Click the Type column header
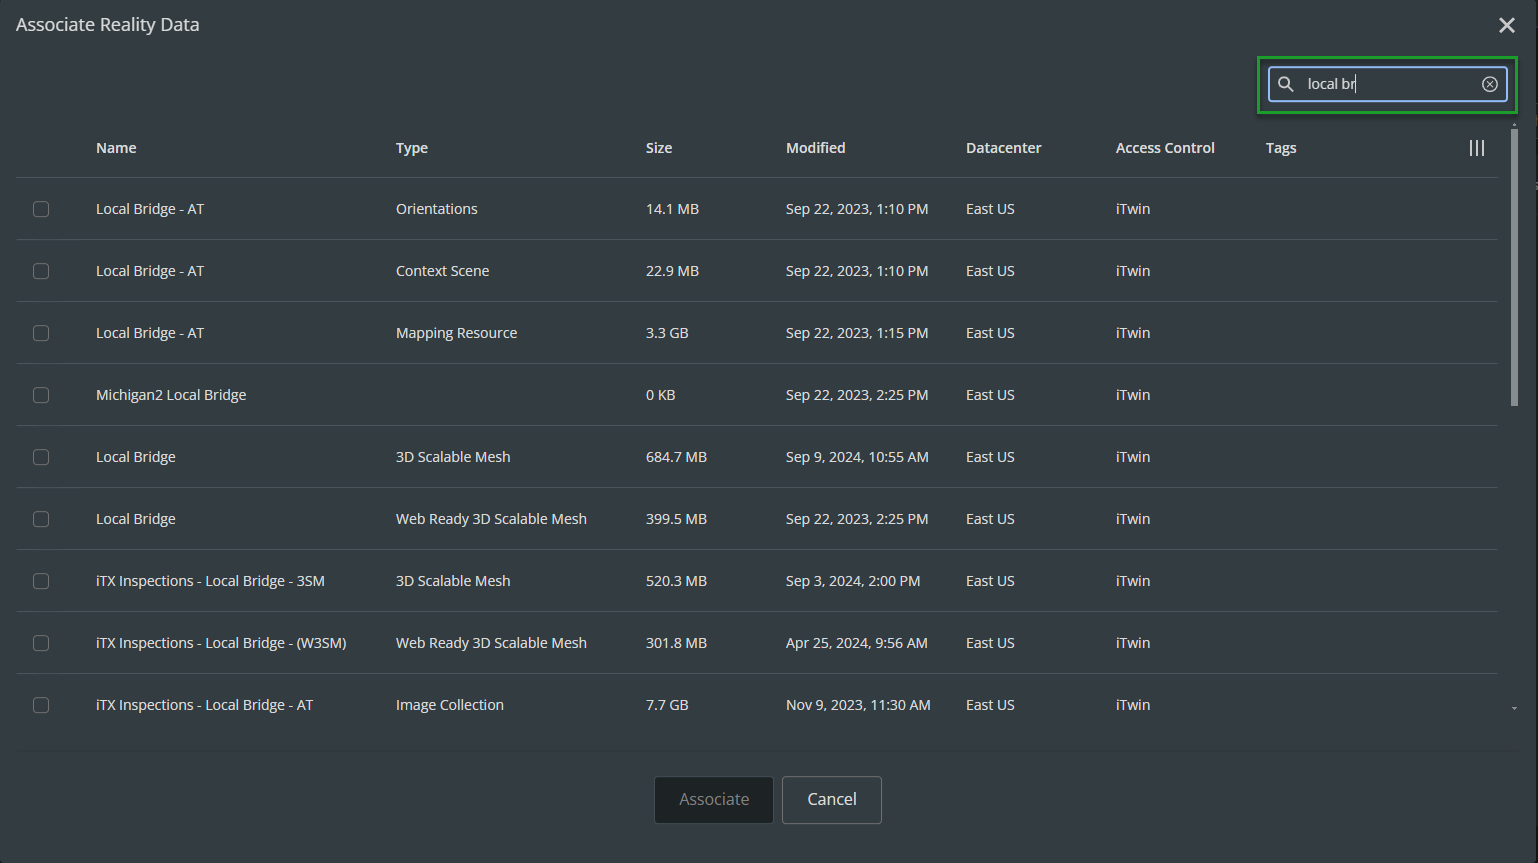 tap(411, 148)
